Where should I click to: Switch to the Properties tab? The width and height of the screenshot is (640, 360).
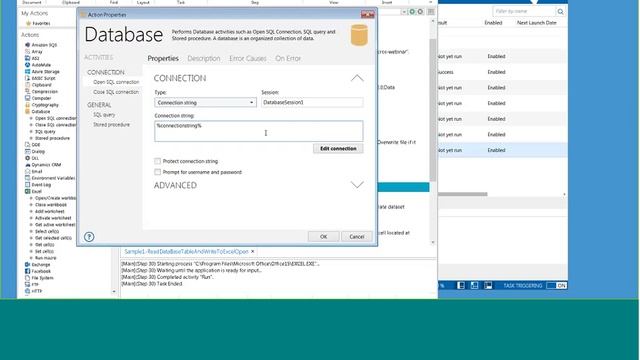(163, 58)
